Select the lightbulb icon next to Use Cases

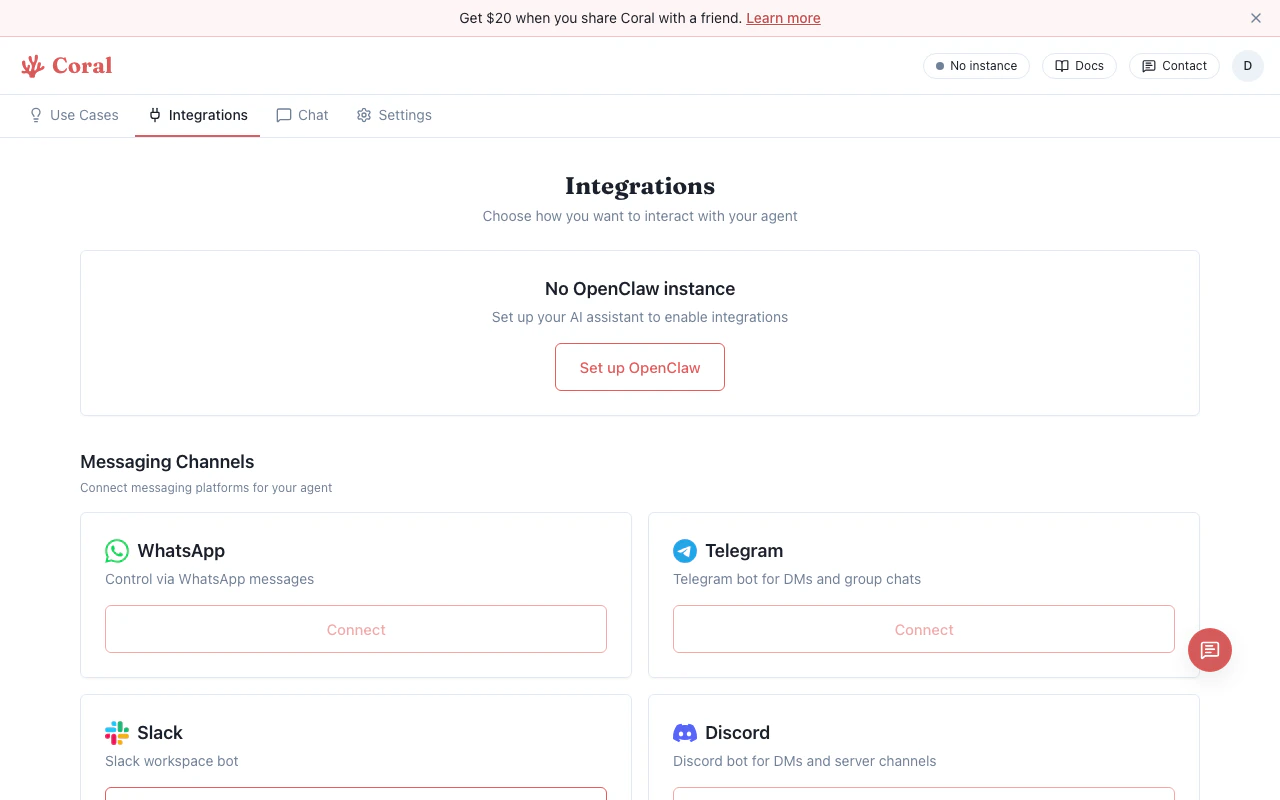click(35, 115)
